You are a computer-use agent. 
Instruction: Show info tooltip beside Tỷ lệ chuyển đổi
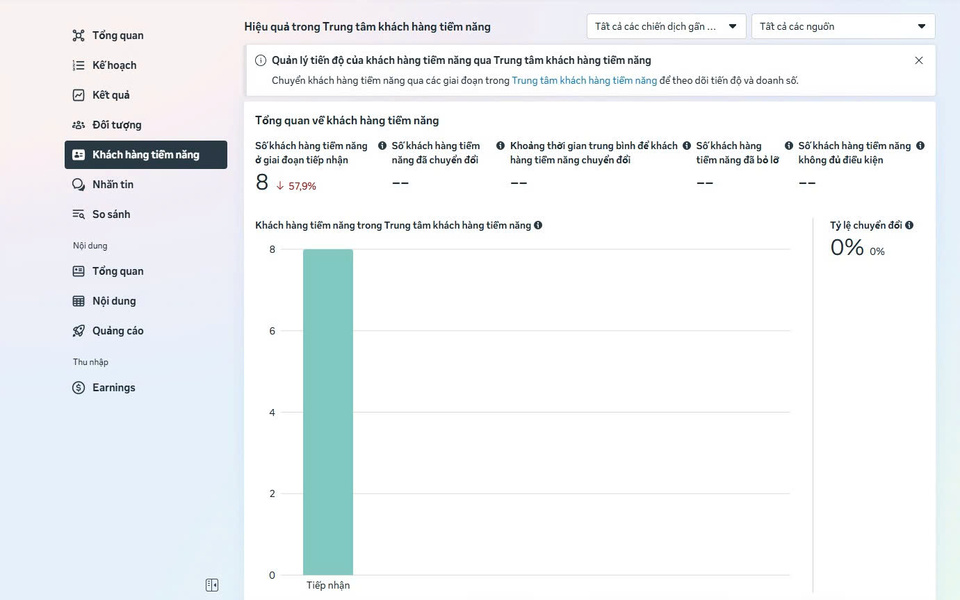point(909,226)
